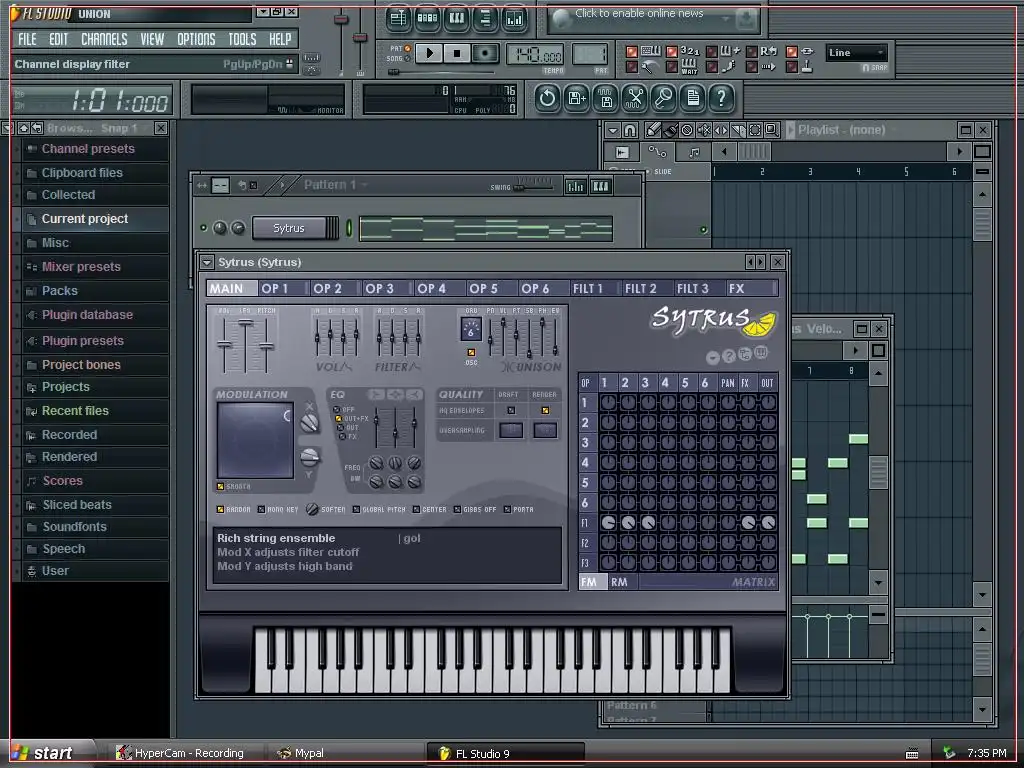Open the playlist view from the toolbar
Image resolution: width=1024 pixels, height=768 pixels.
[398, 19]
